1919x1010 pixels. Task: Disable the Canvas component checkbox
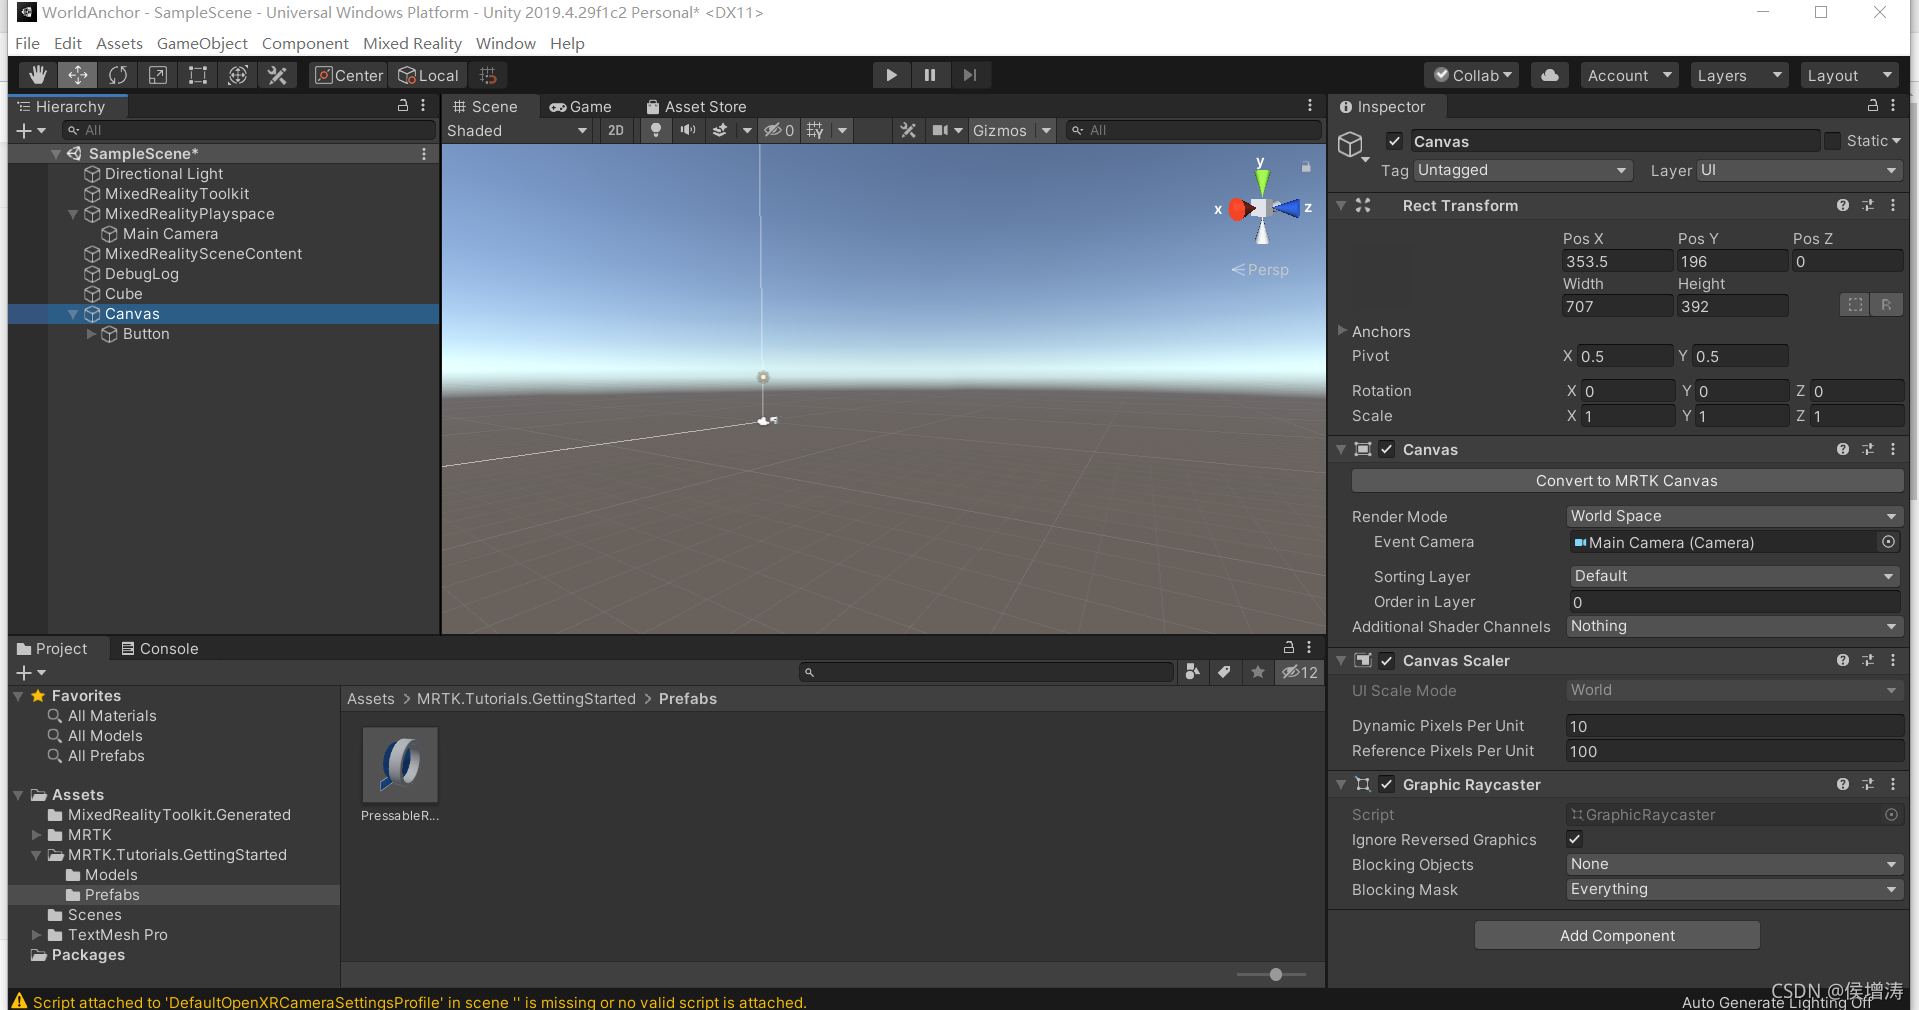pyautogui.click(x=1386, y=449)
